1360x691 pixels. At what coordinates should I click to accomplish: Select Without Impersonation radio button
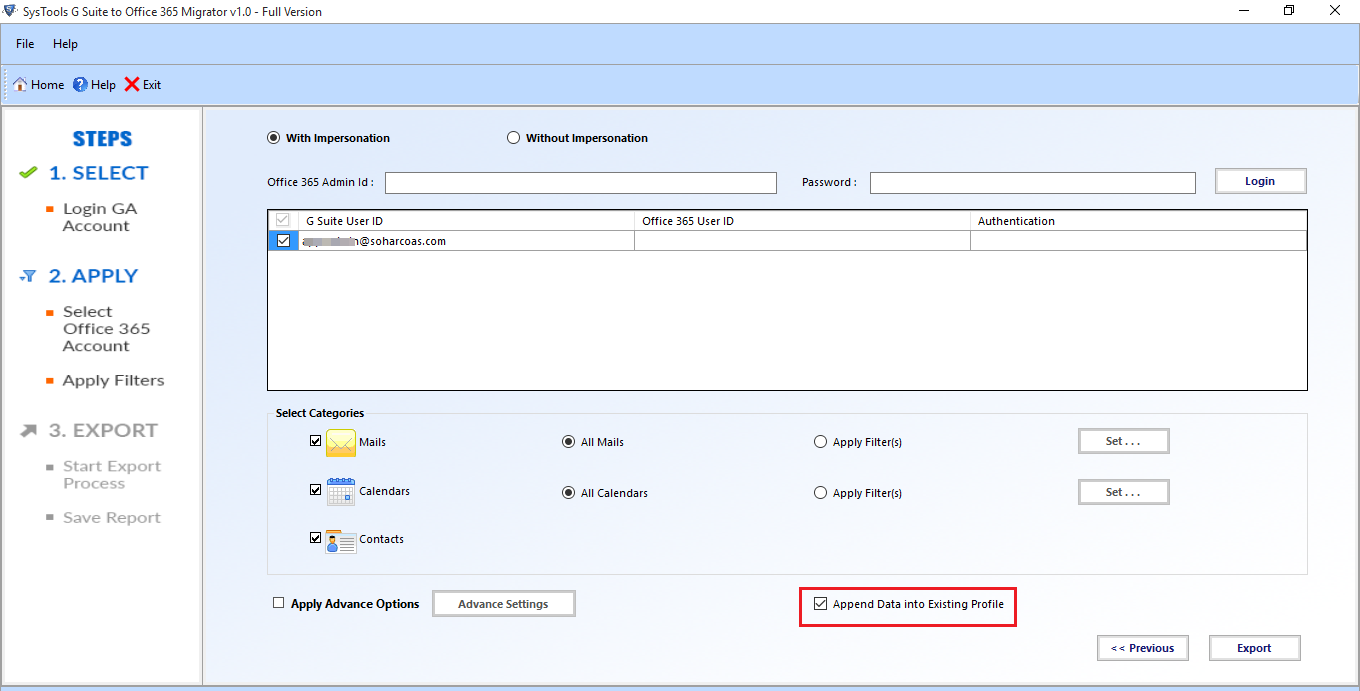coord(513,138)
